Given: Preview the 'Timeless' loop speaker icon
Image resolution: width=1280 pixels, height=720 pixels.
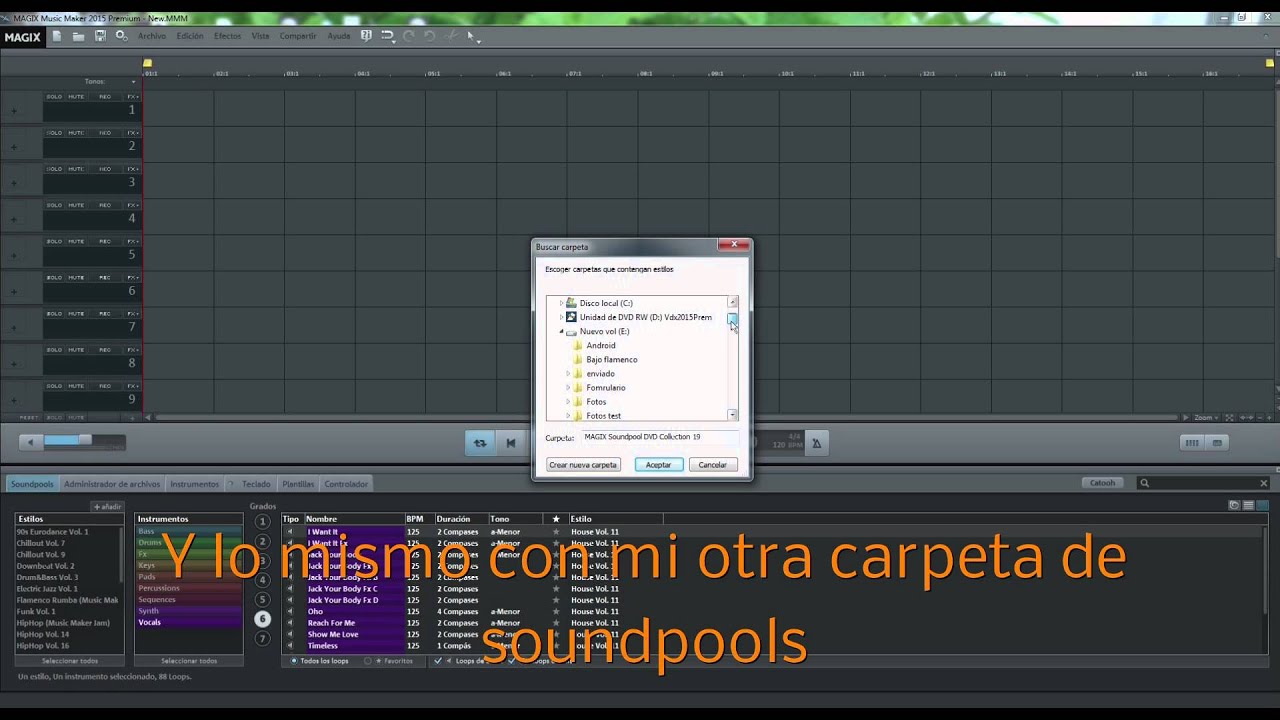Looking at the screenshot, I should click(290, 645).
